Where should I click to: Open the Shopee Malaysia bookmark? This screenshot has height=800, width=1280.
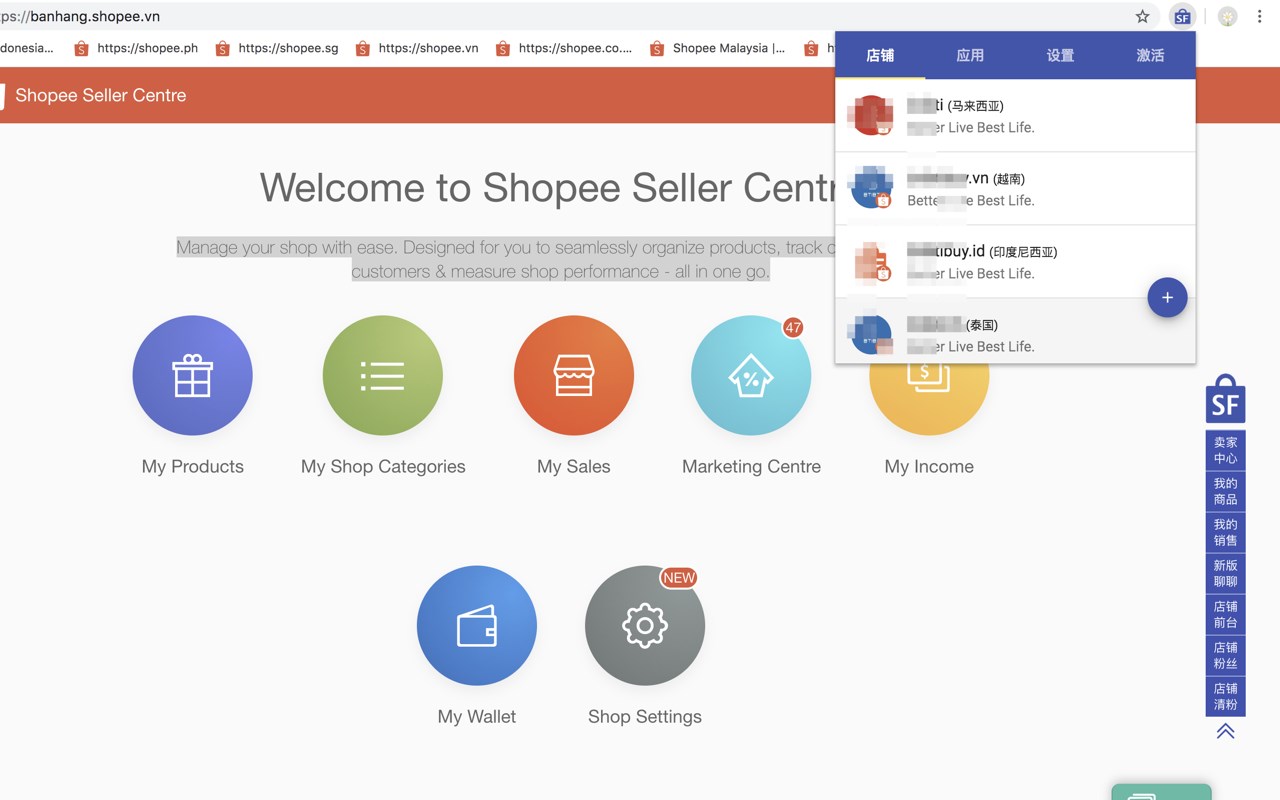pyautogui.click(x=717, y=48)
